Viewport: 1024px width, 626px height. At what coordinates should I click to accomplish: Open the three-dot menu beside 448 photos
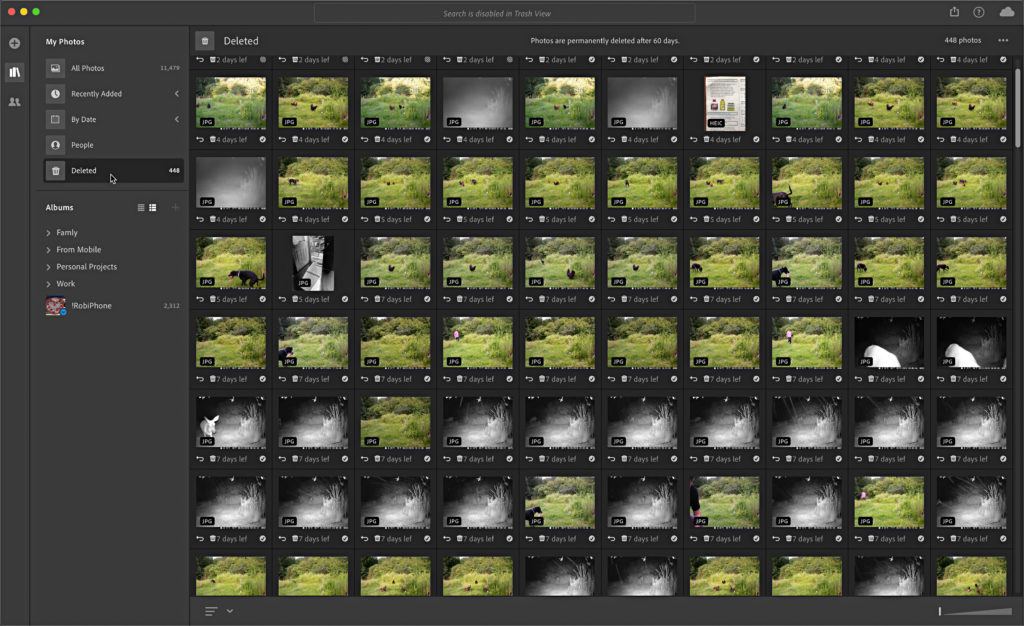point(1003,40)
